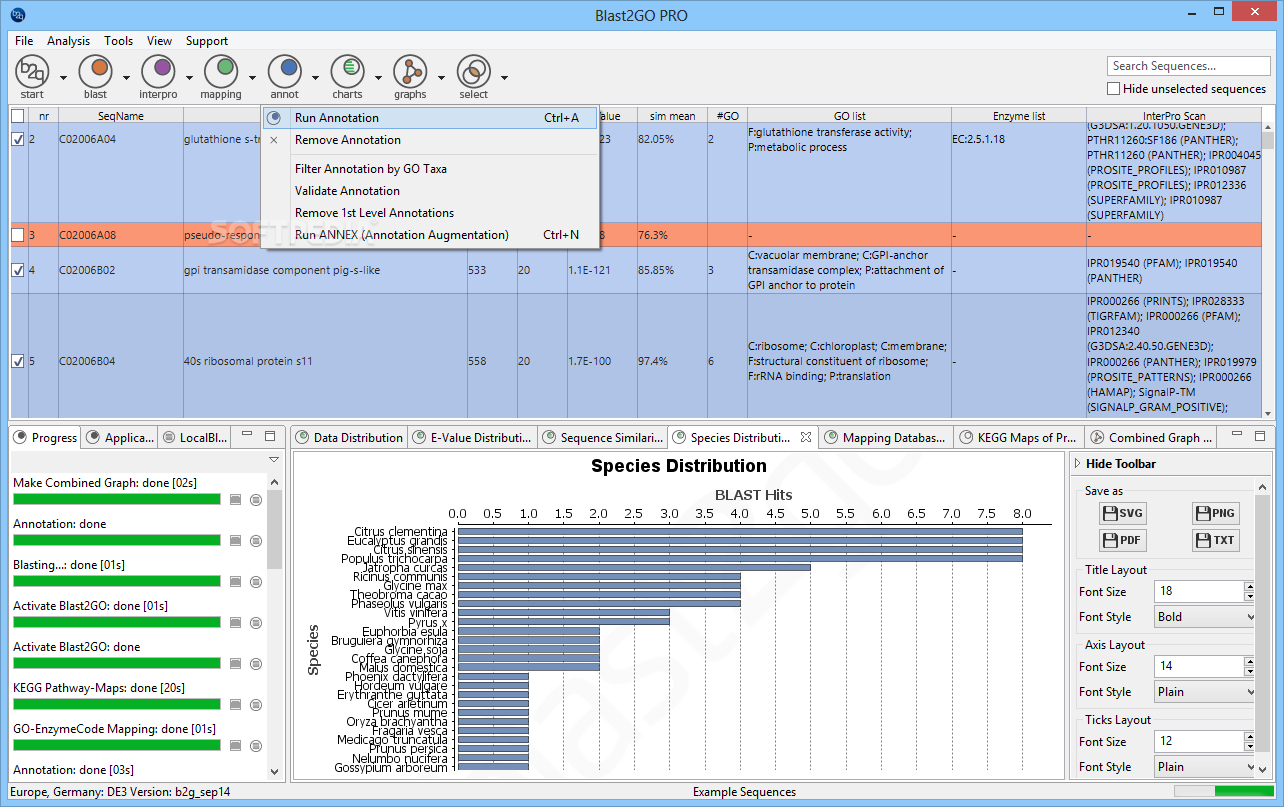Open the Tools menu
Screen dimensions: 1284x807
[119, 41]
